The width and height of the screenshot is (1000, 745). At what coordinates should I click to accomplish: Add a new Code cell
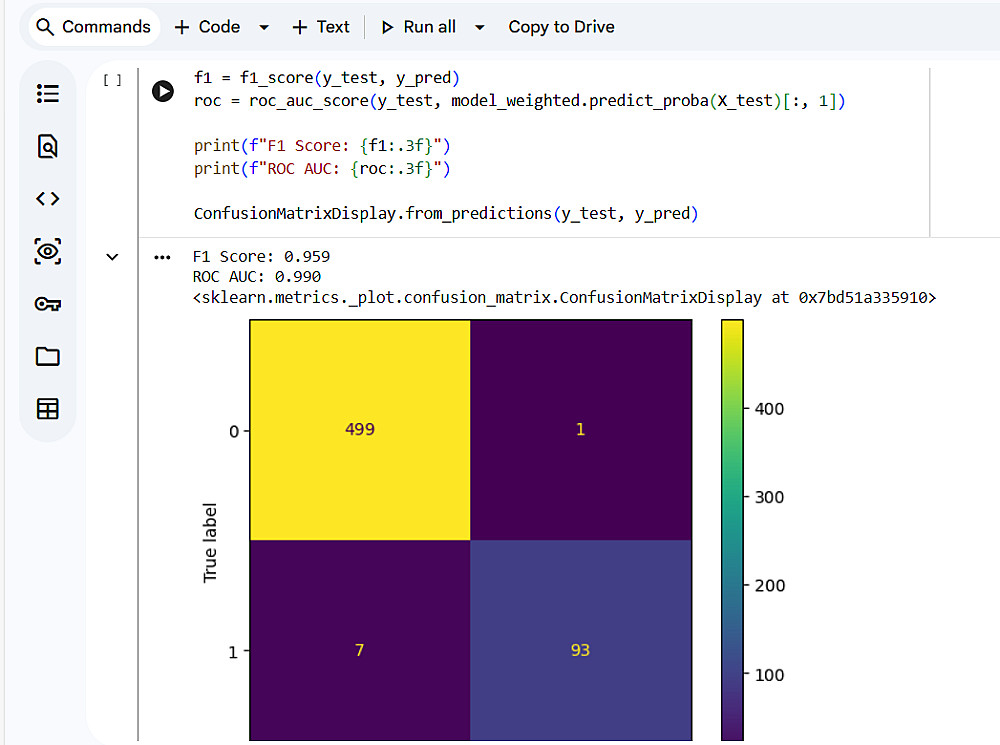(x=208, y=27)
